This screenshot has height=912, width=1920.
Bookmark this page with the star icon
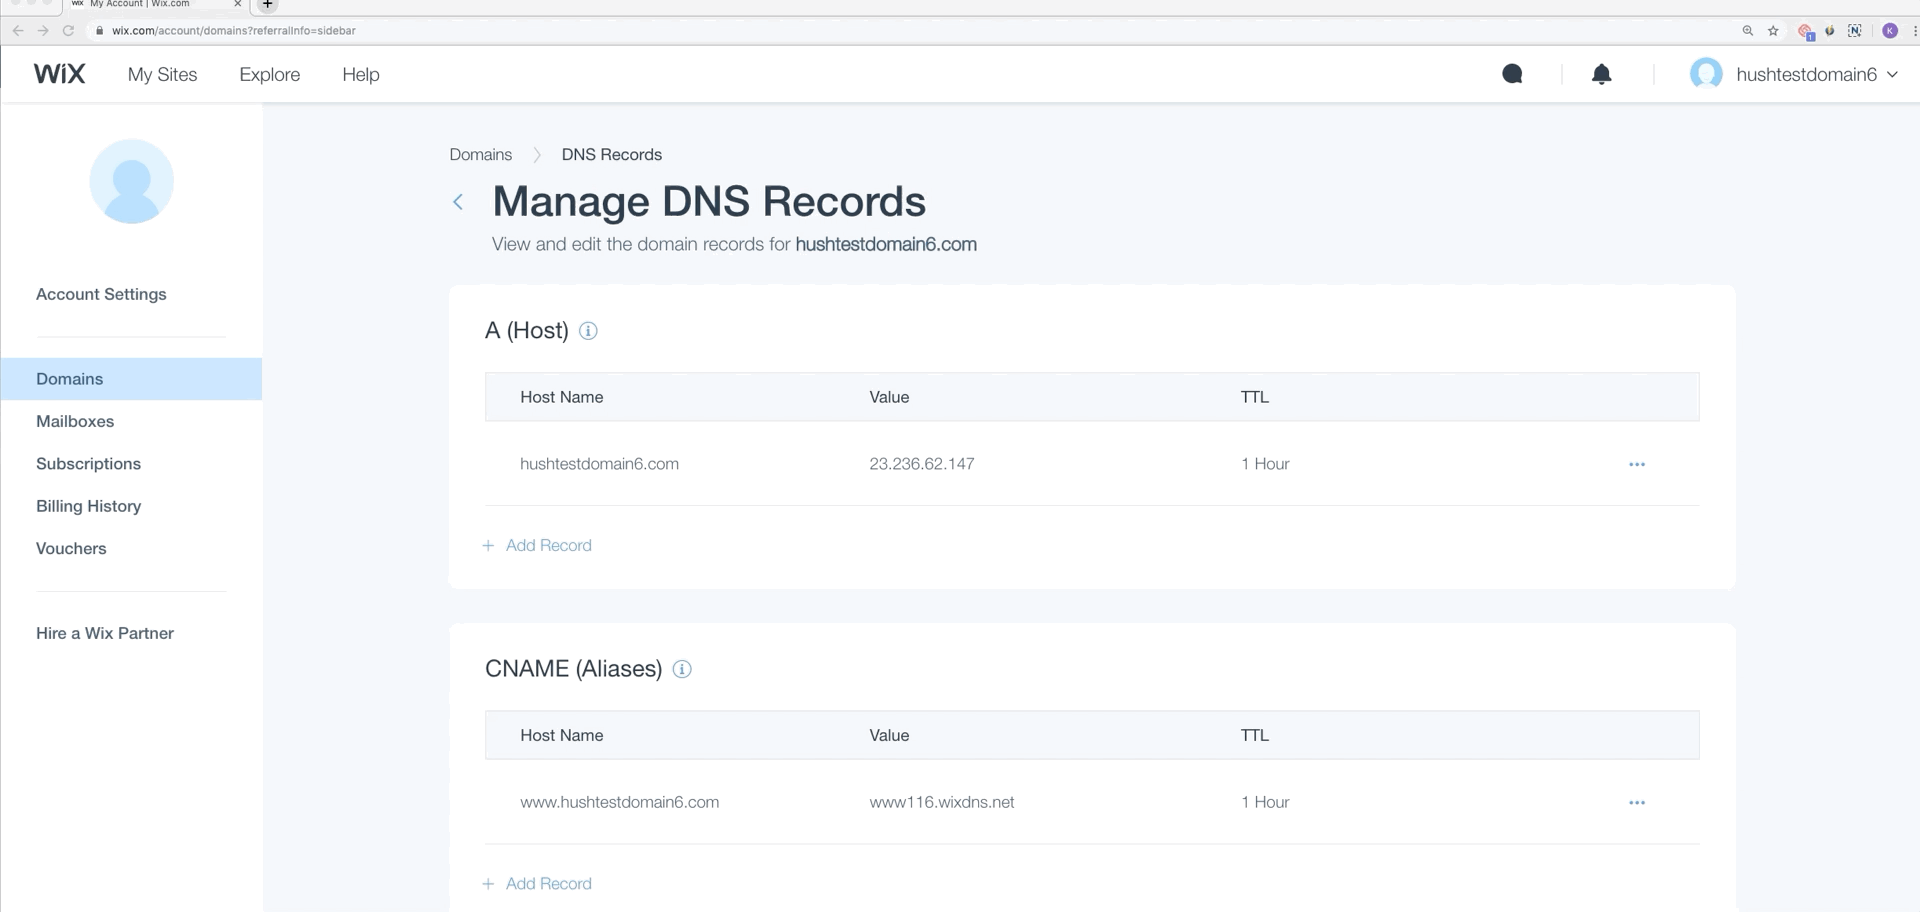(1773, 31)
